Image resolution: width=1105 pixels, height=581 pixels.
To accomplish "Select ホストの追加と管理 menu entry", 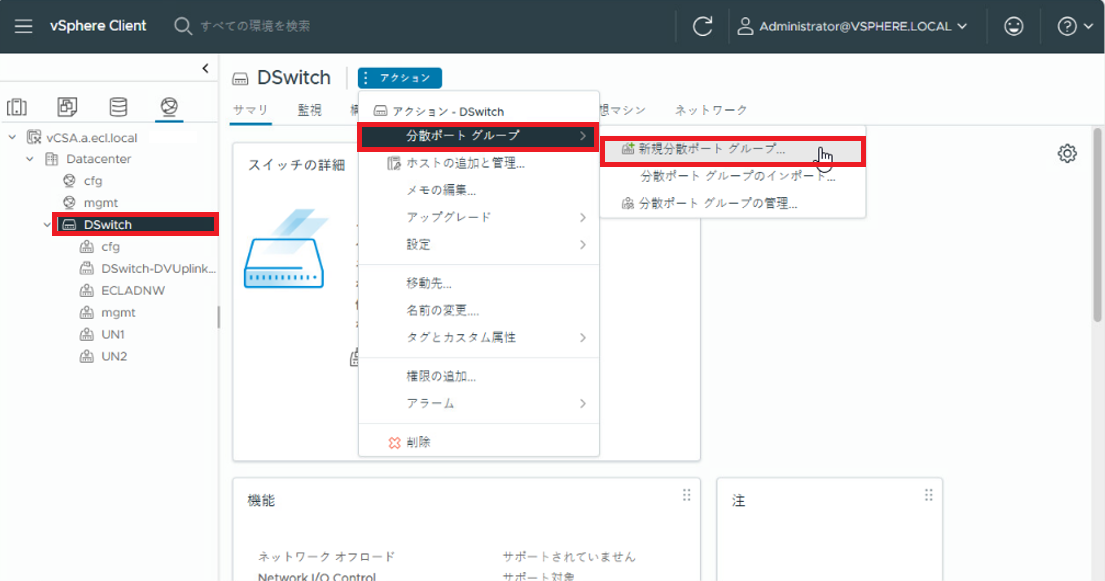I will [x=465, y=163].
